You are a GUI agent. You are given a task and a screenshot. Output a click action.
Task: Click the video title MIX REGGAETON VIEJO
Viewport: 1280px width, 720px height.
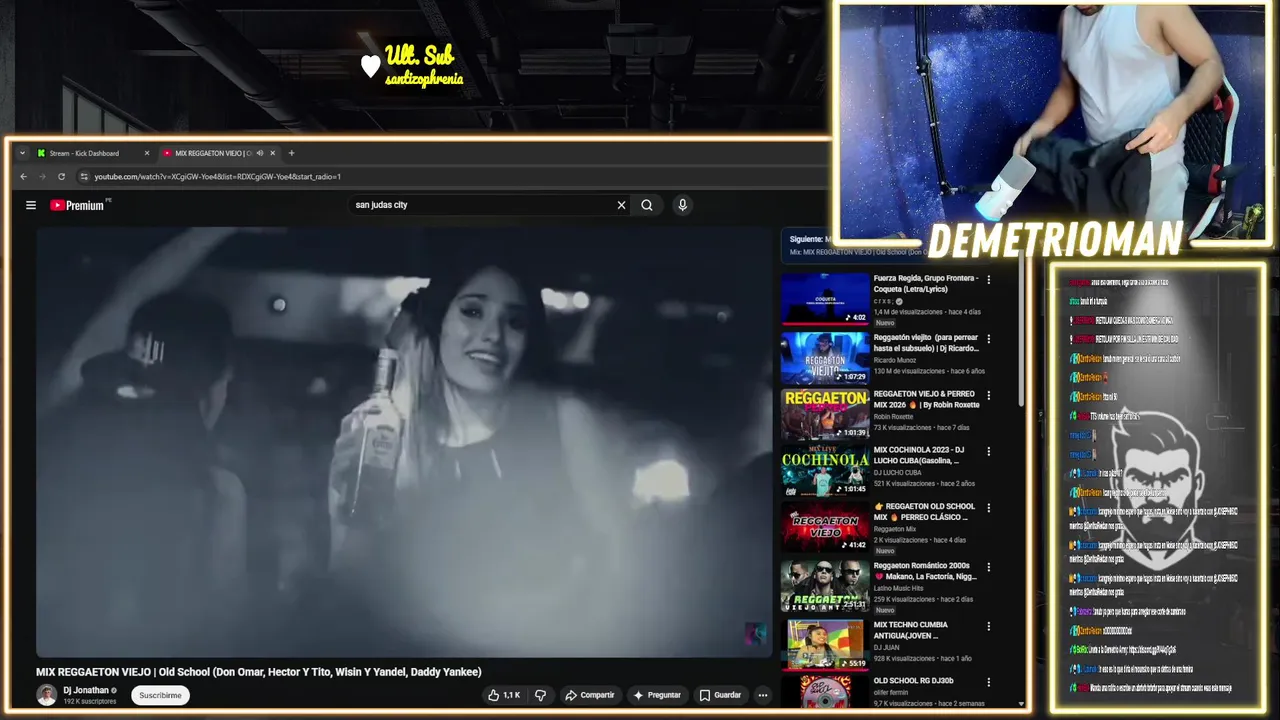(x=259, y=672)
